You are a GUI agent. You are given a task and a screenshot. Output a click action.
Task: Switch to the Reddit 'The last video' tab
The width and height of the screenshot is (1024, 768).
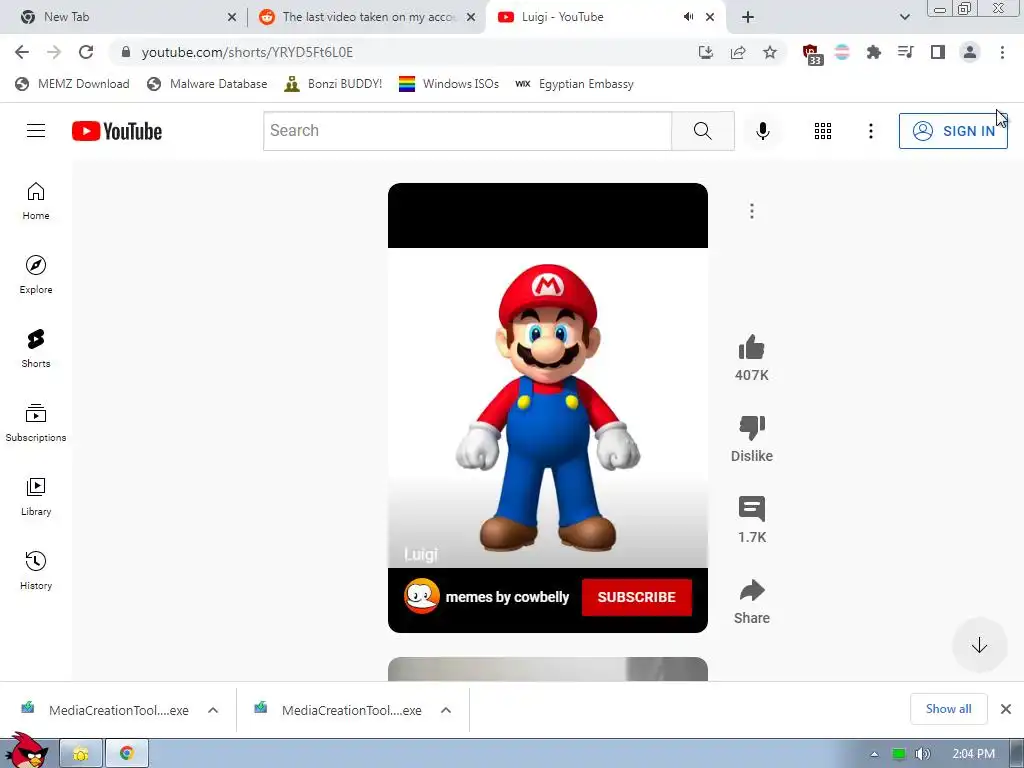(367, 17)
